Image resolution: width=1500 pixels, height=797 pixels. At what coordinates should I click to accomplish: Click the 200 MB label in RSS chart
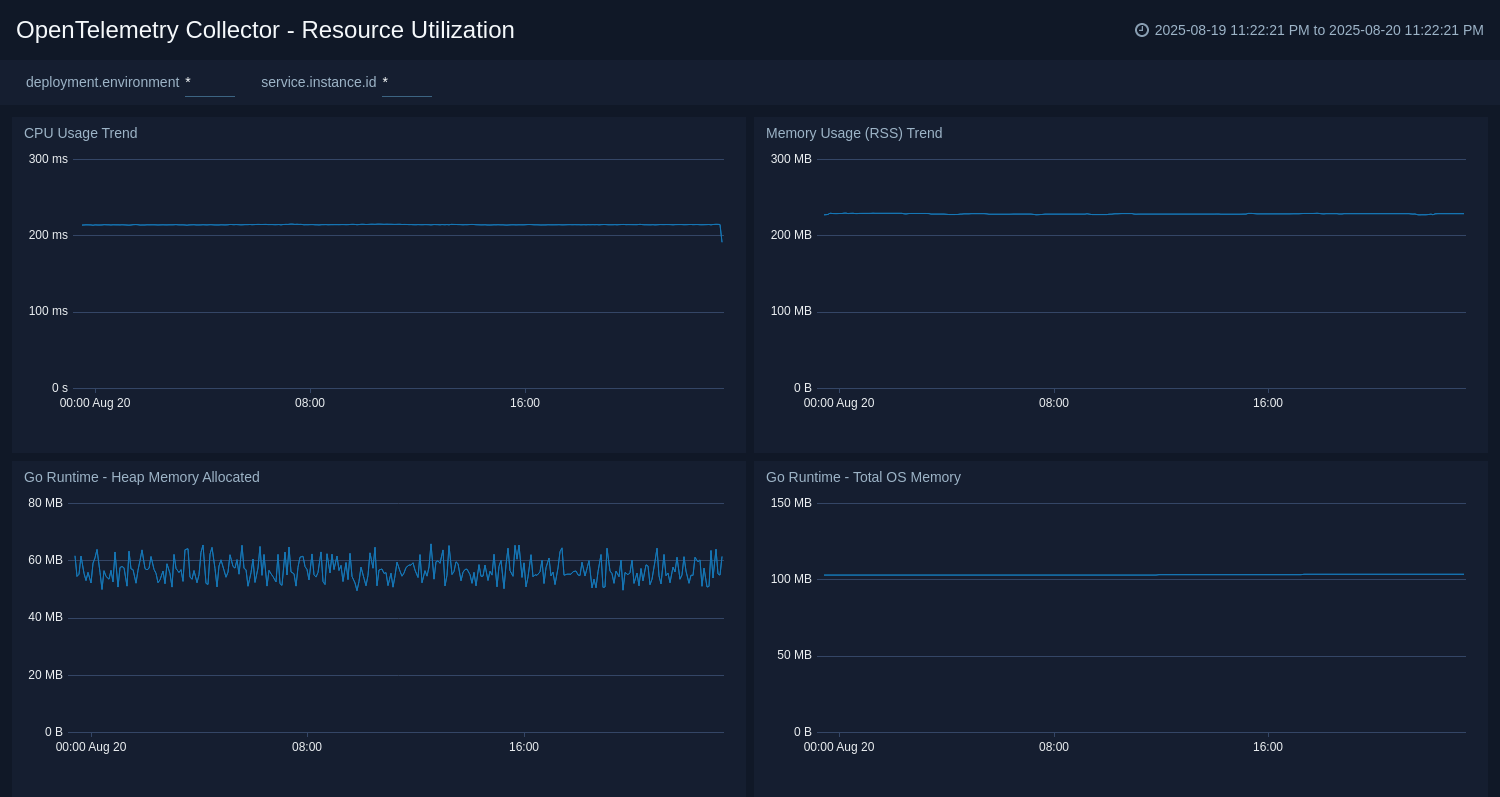click(791, 235)
